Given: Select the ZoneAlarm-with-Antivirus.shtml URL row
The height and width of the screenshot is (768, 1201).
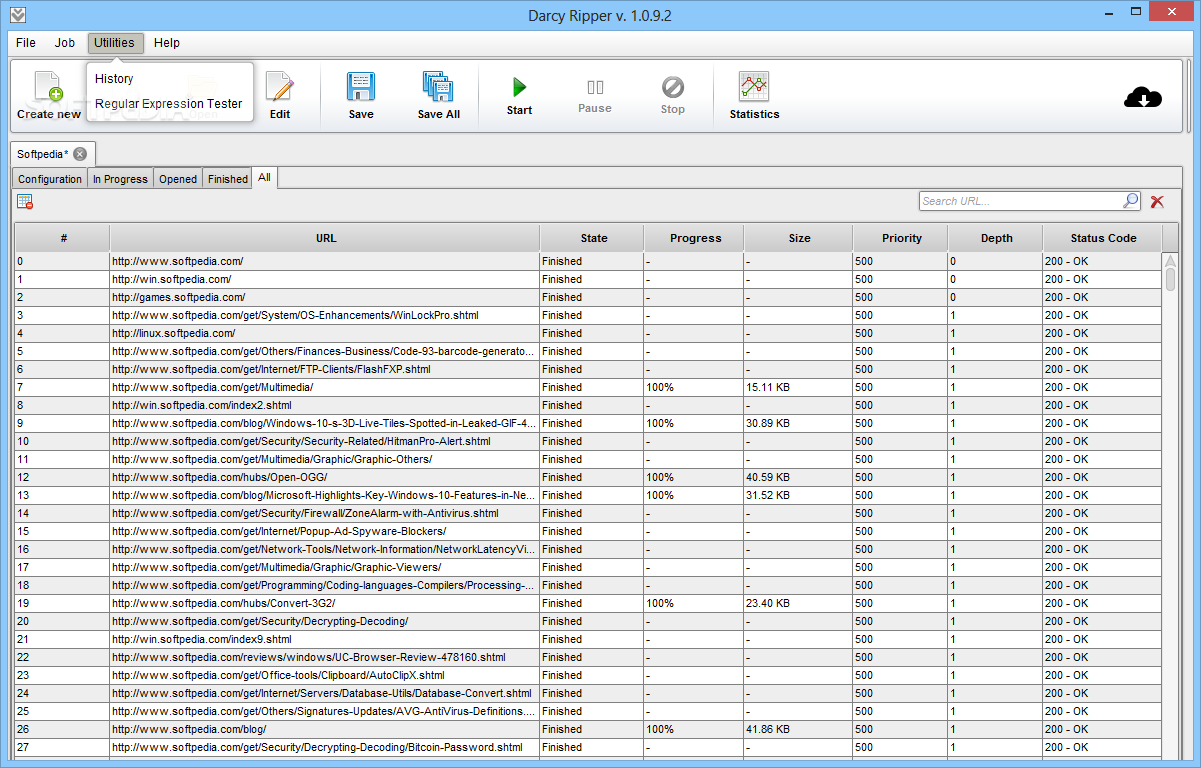Looking at the screenshot, I should pos(588,513).
